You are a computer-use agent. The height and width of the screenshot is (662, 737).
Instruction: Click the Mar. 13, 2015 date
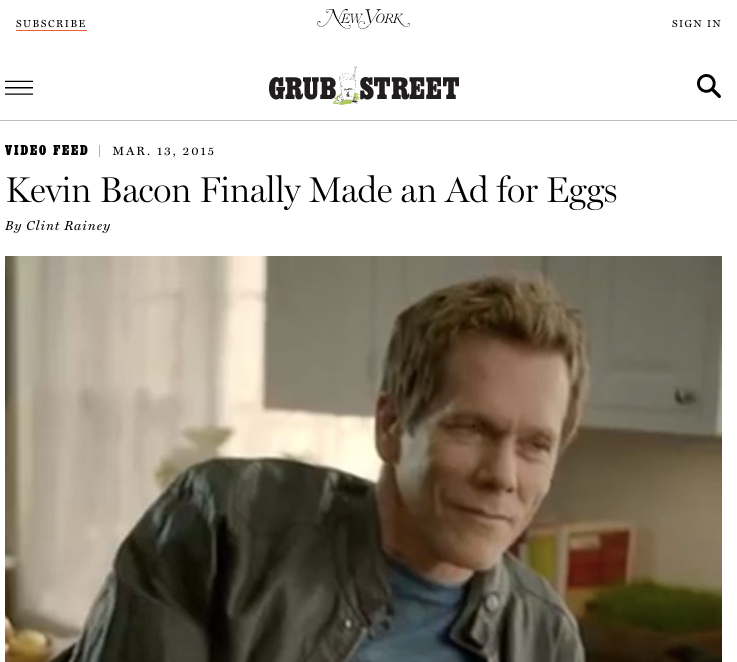[164, 151]
